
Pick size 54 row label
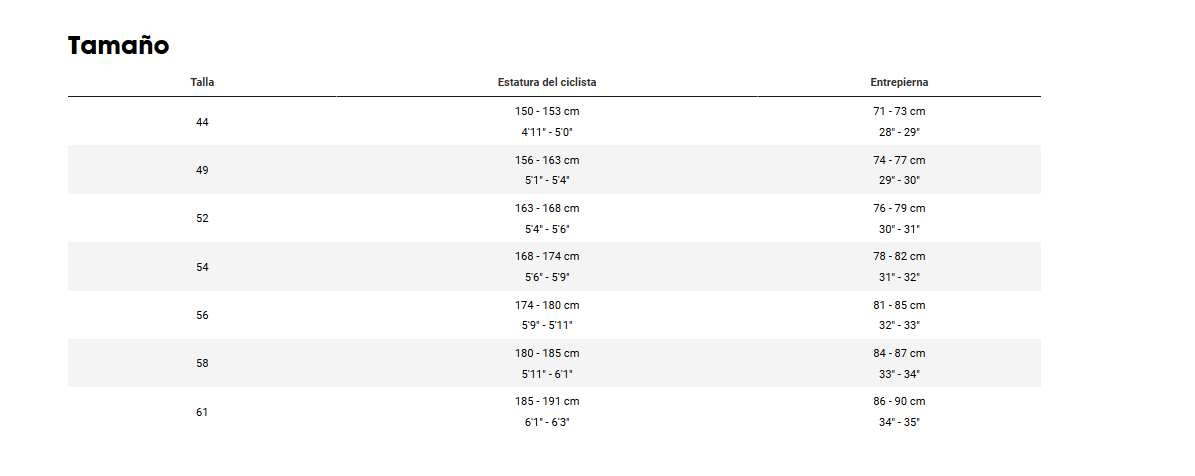click(x=202, y=267)
